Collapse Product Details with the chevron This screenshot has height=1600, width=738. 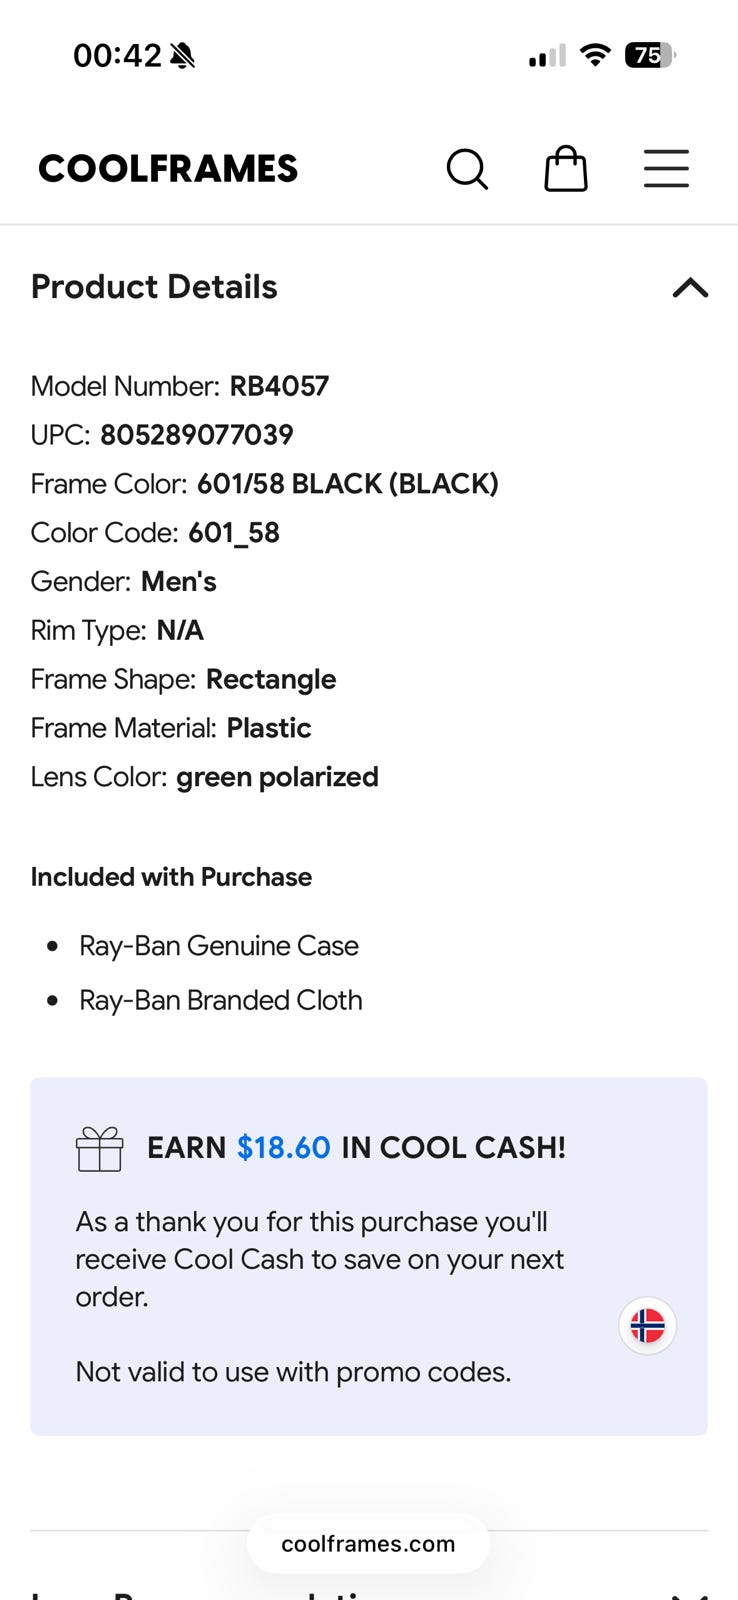(x=690, y=288)
